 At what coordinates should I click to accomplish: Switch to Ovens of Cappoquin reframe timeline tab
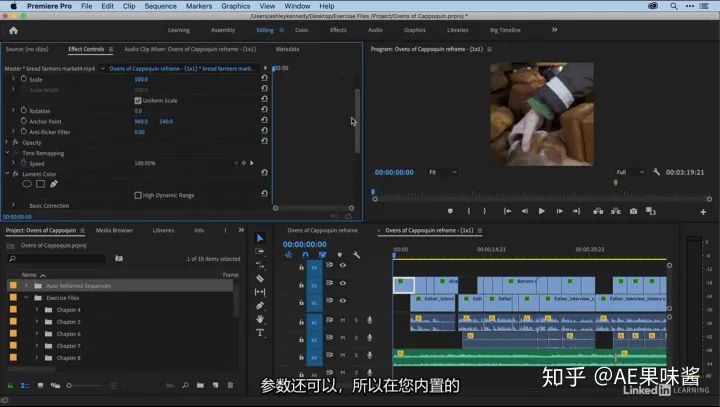pyautogui.click(x=322, y=230)
